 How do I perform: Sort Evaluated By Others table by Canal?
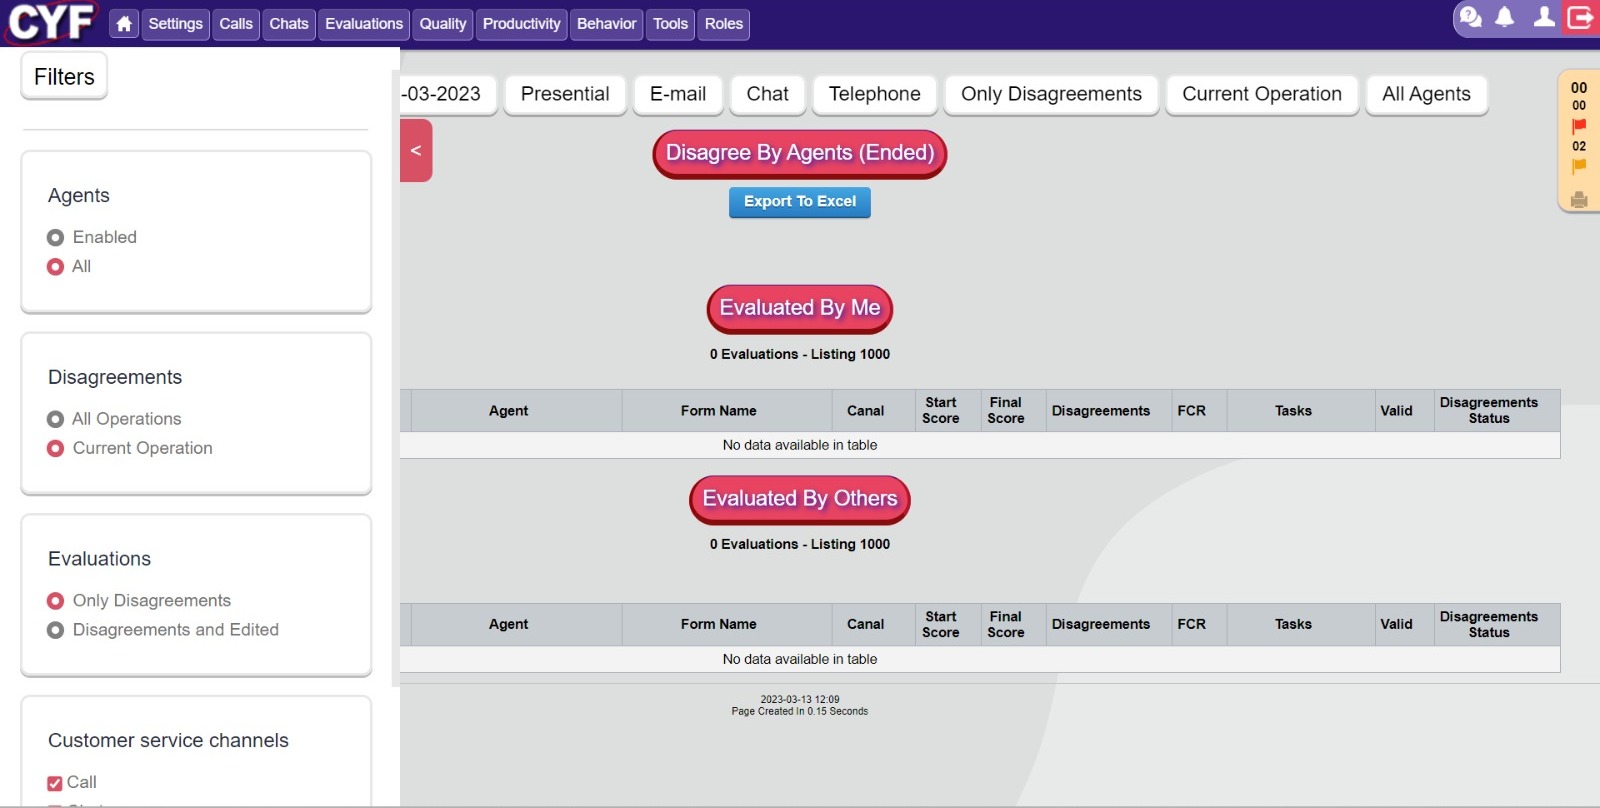(x=874, y=625)
